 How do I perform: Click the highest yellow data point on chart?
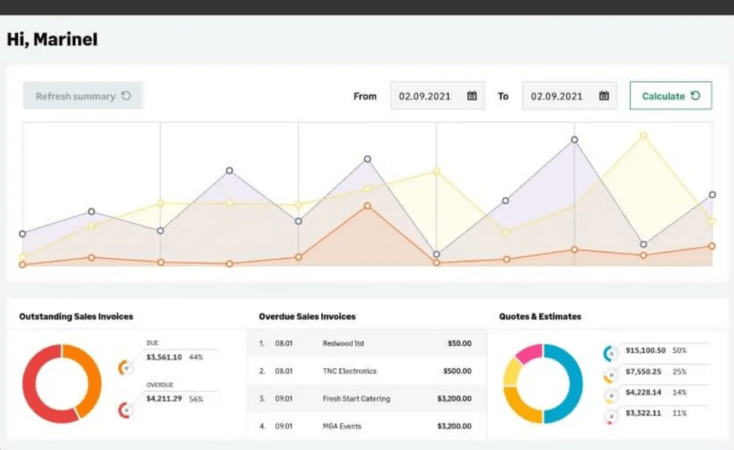[x=643, y=133]
